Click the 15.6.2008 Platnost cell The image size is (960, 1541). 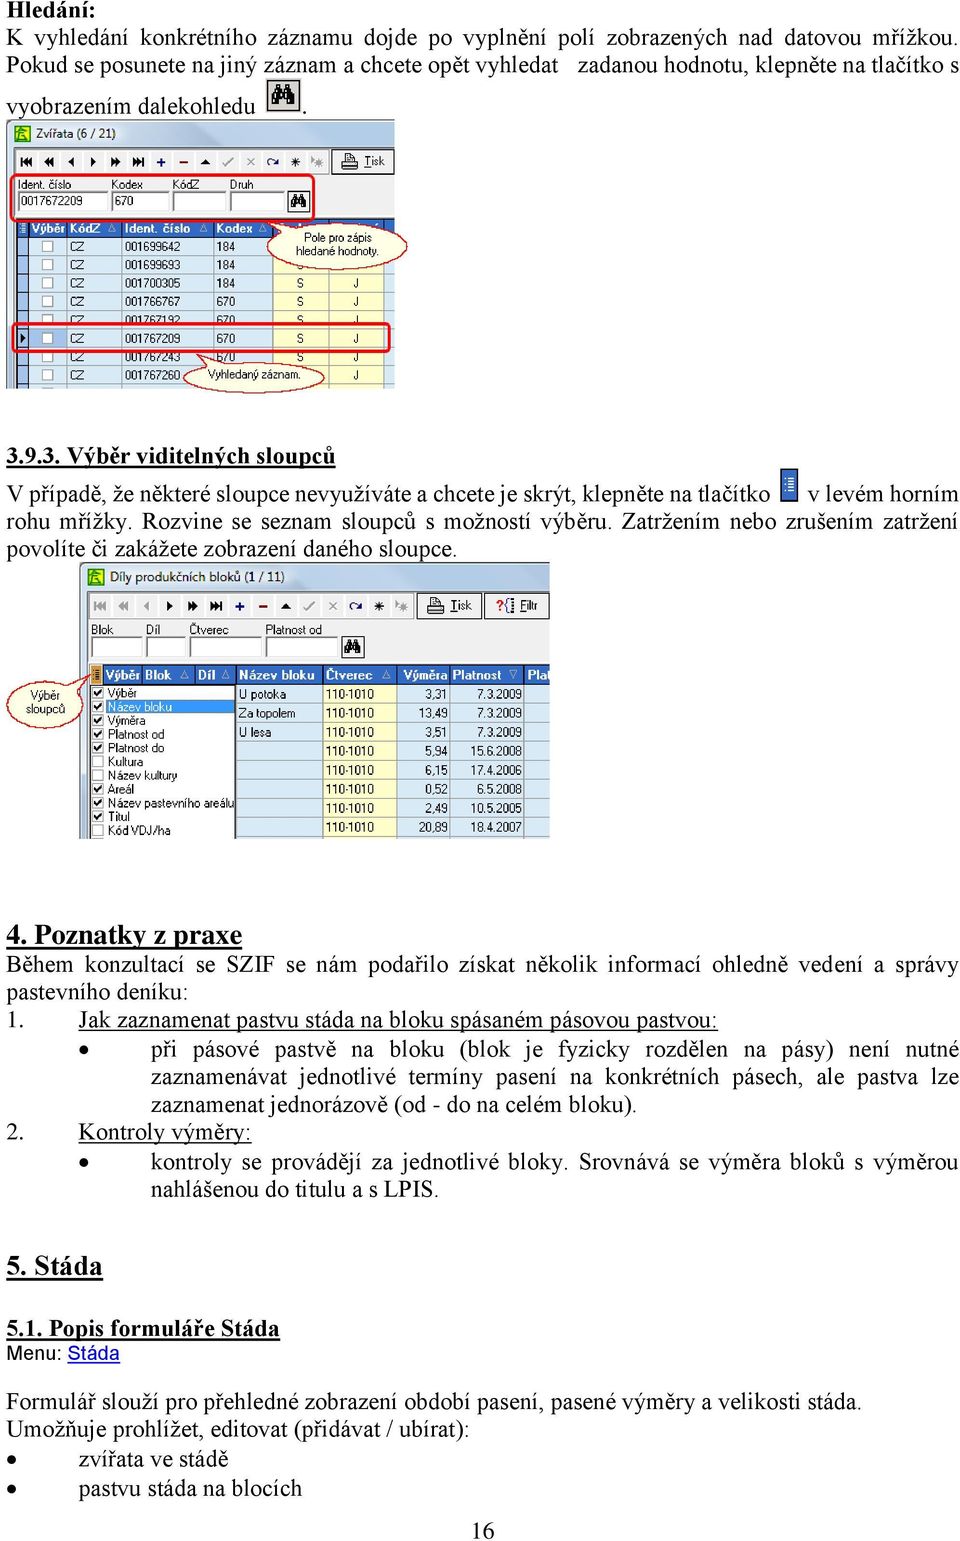486,751
